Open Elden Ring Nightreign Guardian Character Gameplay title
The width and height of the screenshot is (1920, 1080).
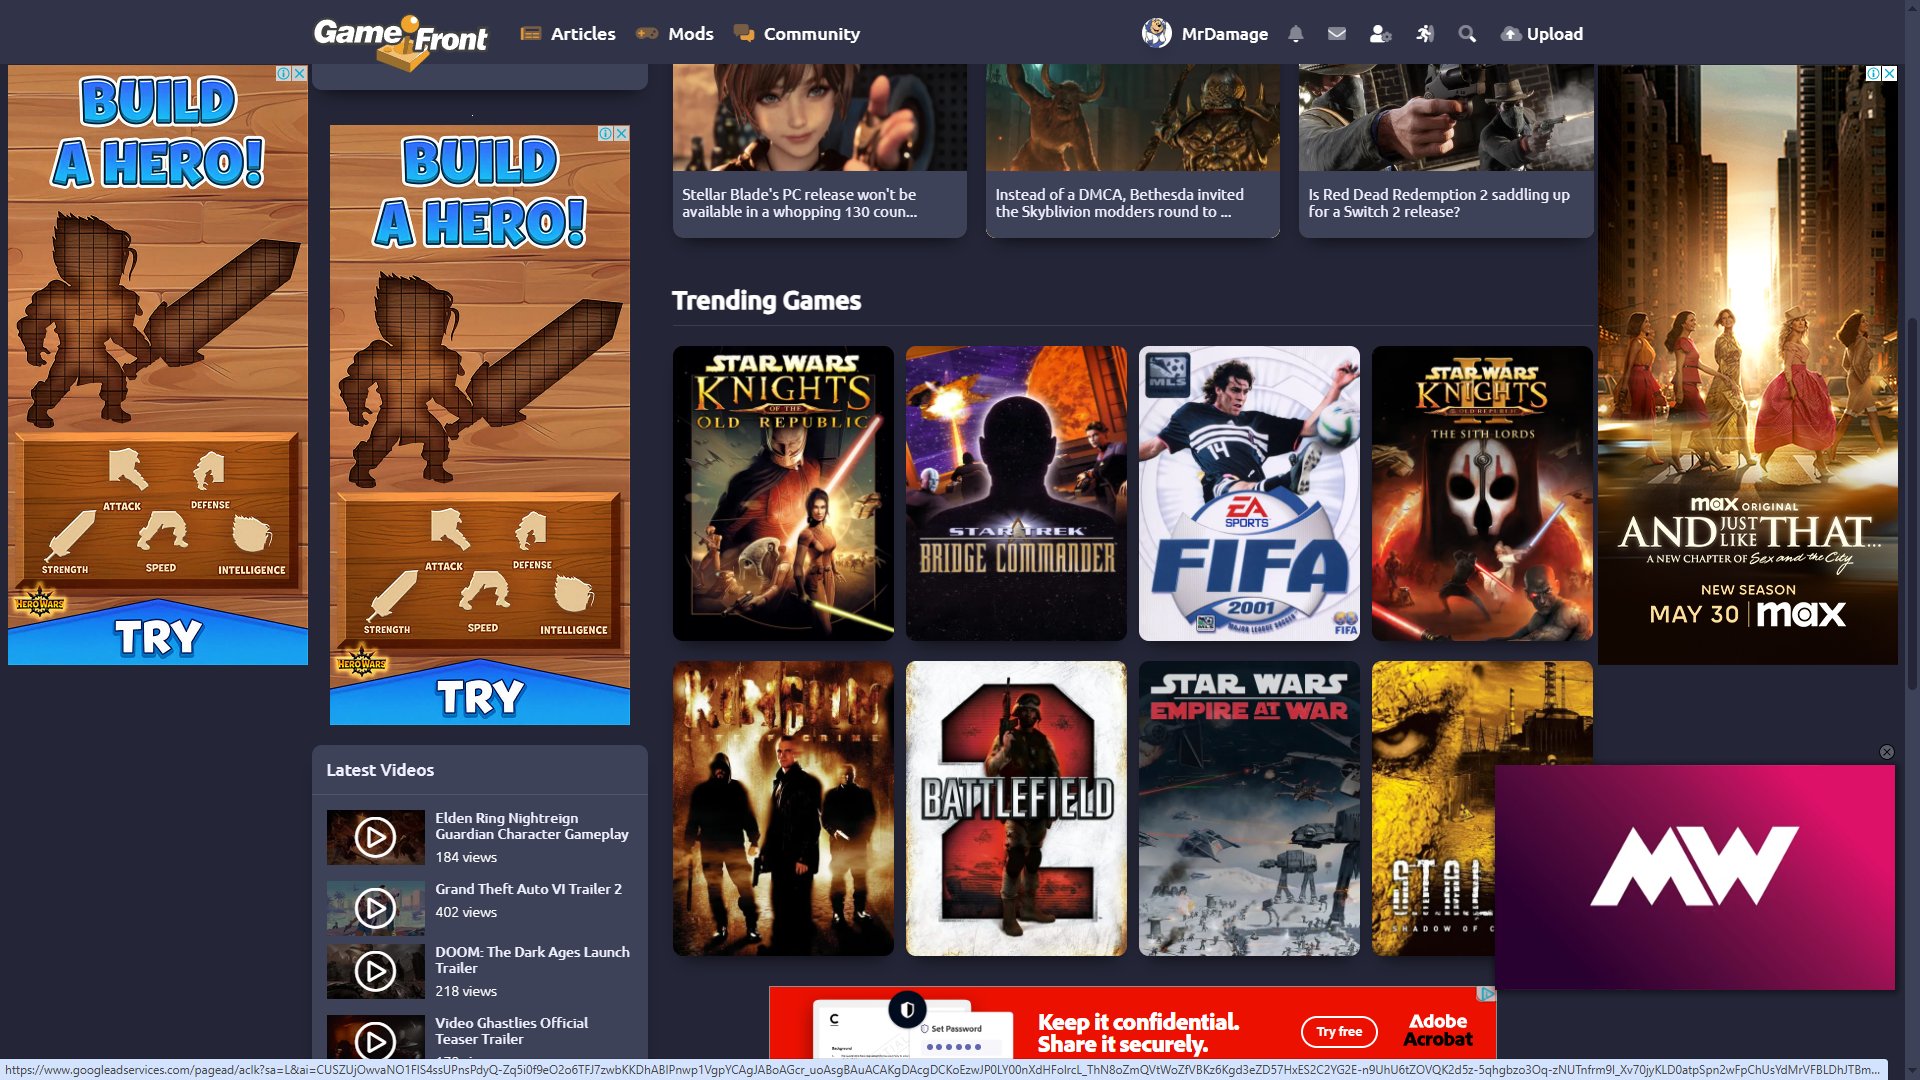(532, 826)
